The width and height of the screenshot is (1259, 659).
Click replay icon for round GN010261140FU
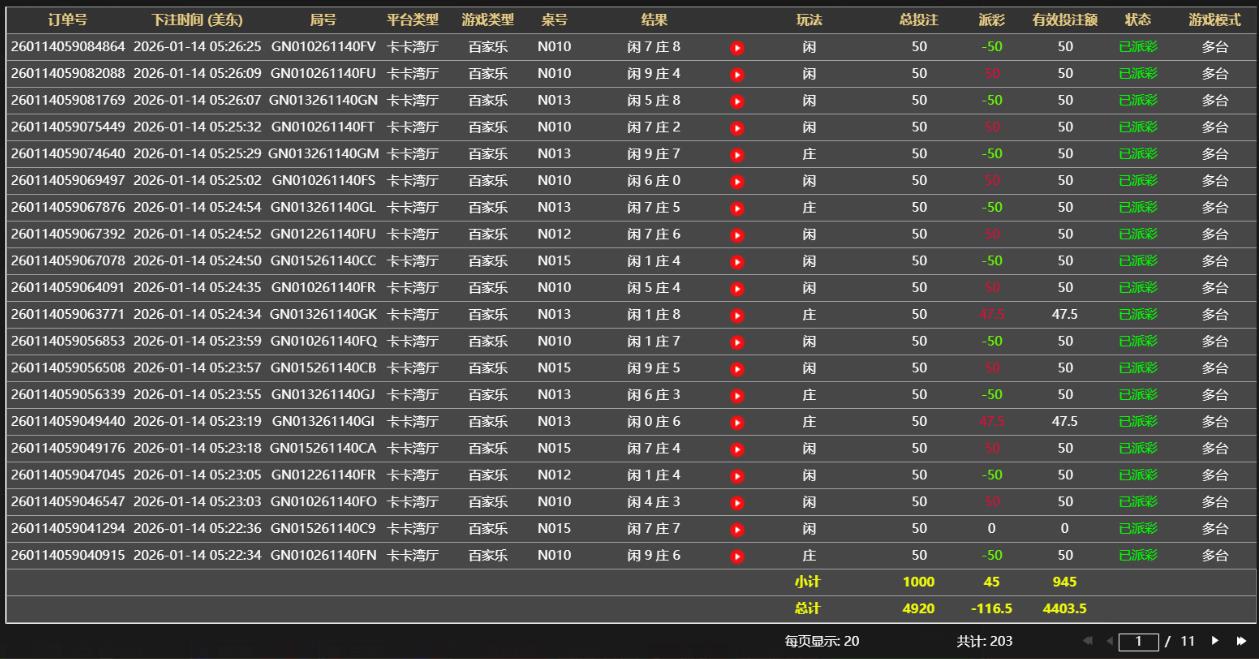pos(737,74)
